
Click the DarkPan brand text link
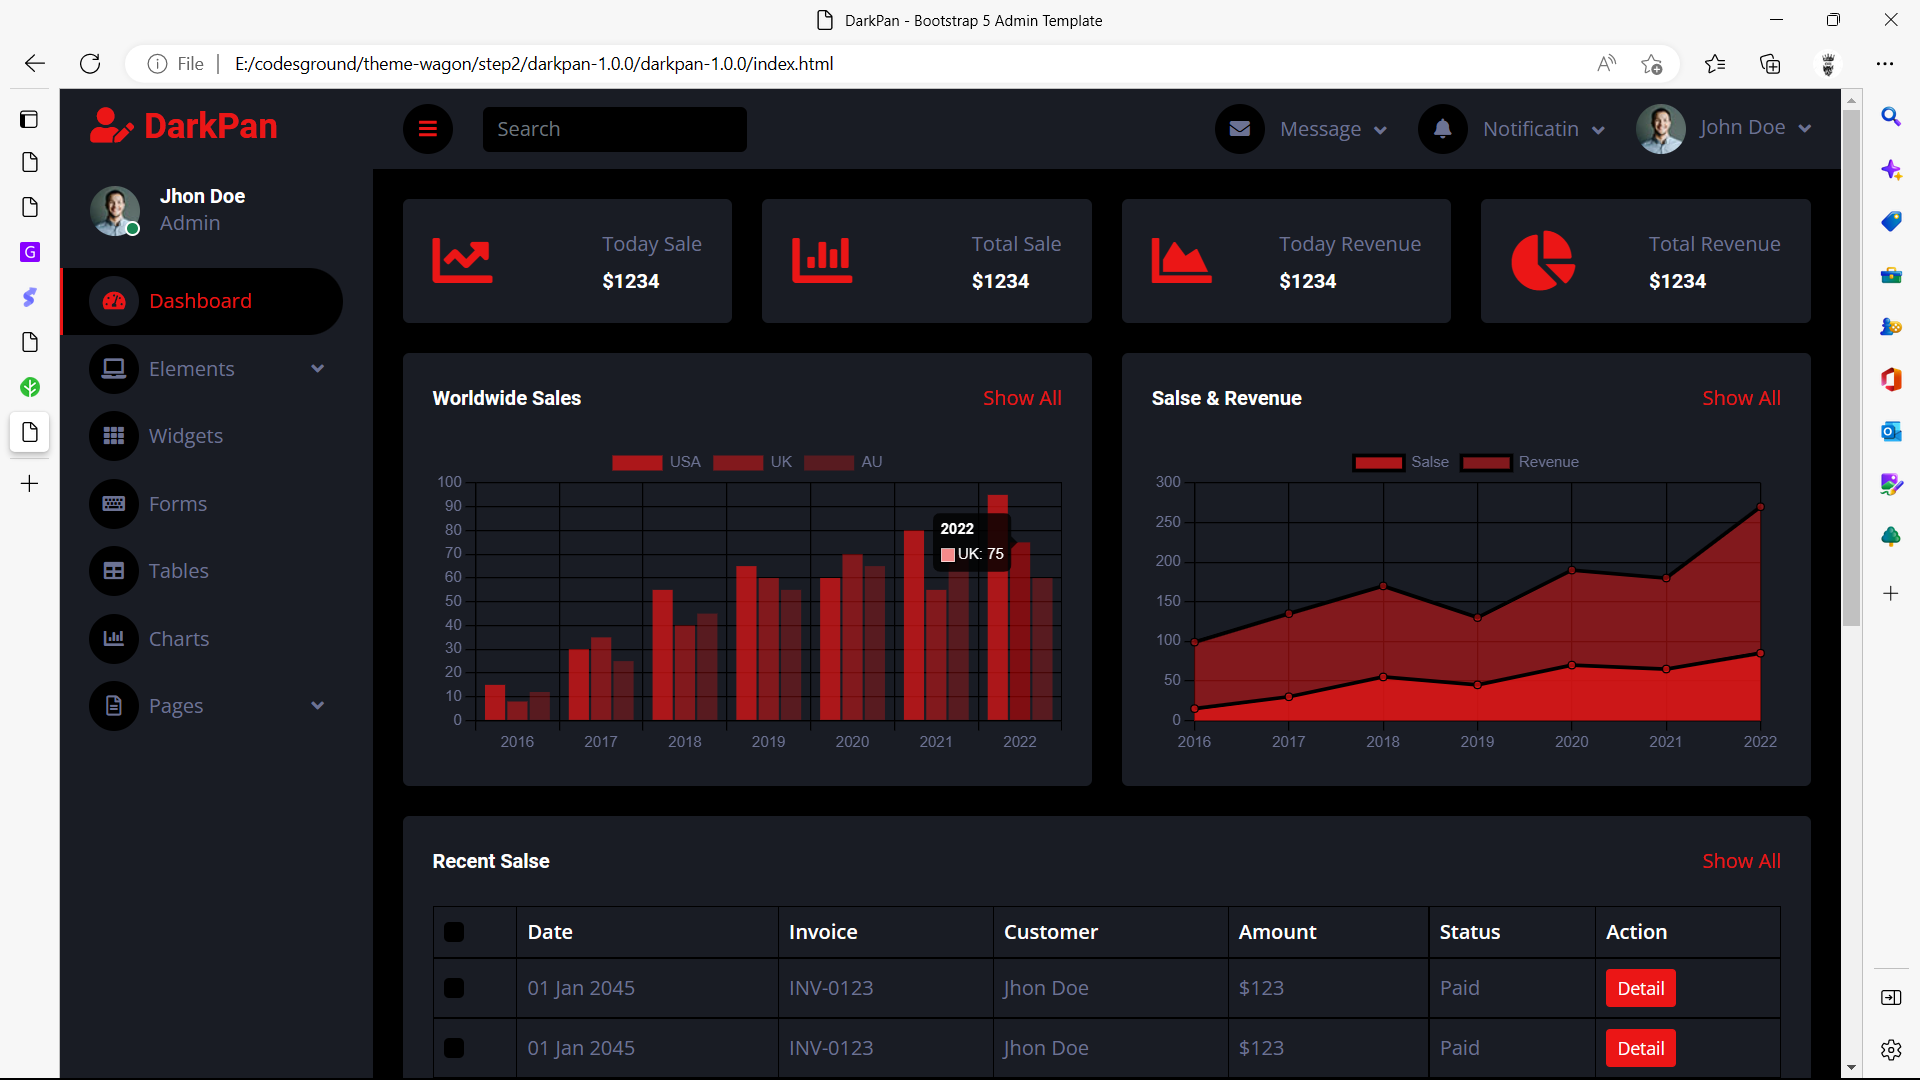[x=211, y=126]
